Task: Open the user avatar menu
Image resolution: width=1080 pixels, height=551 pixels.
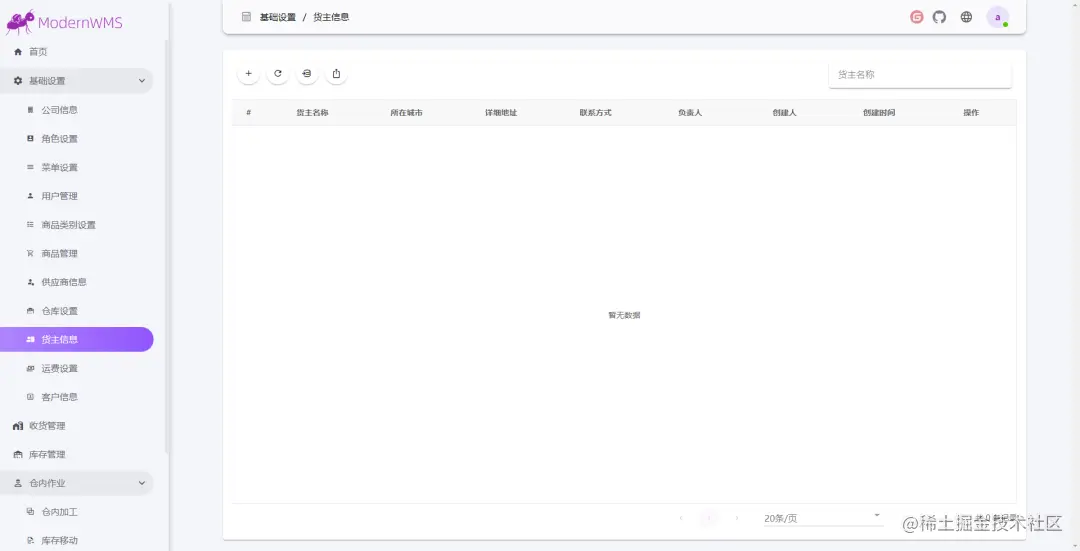Action: click(997, 17)
